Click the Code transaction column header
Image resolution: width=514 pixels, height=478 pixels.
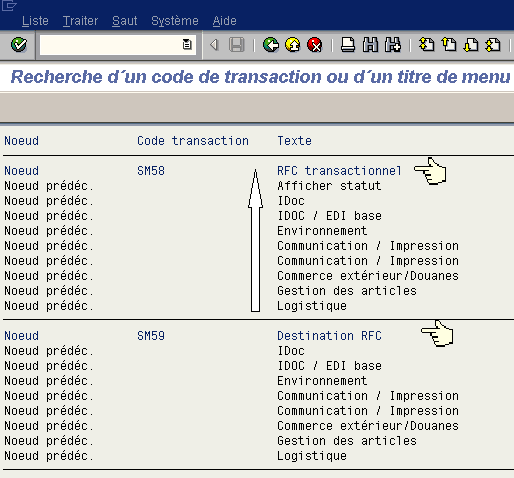point(193,141)
